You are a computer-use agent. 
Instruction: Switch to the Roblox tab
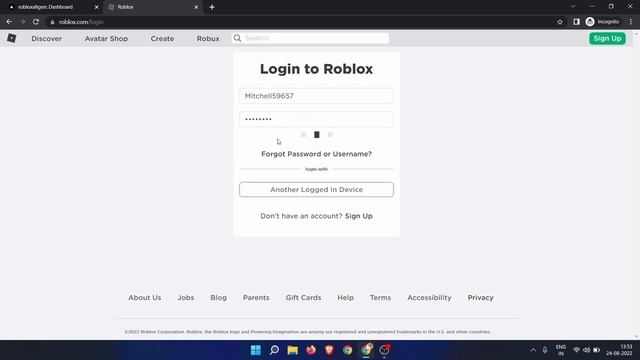click(153, 7)
